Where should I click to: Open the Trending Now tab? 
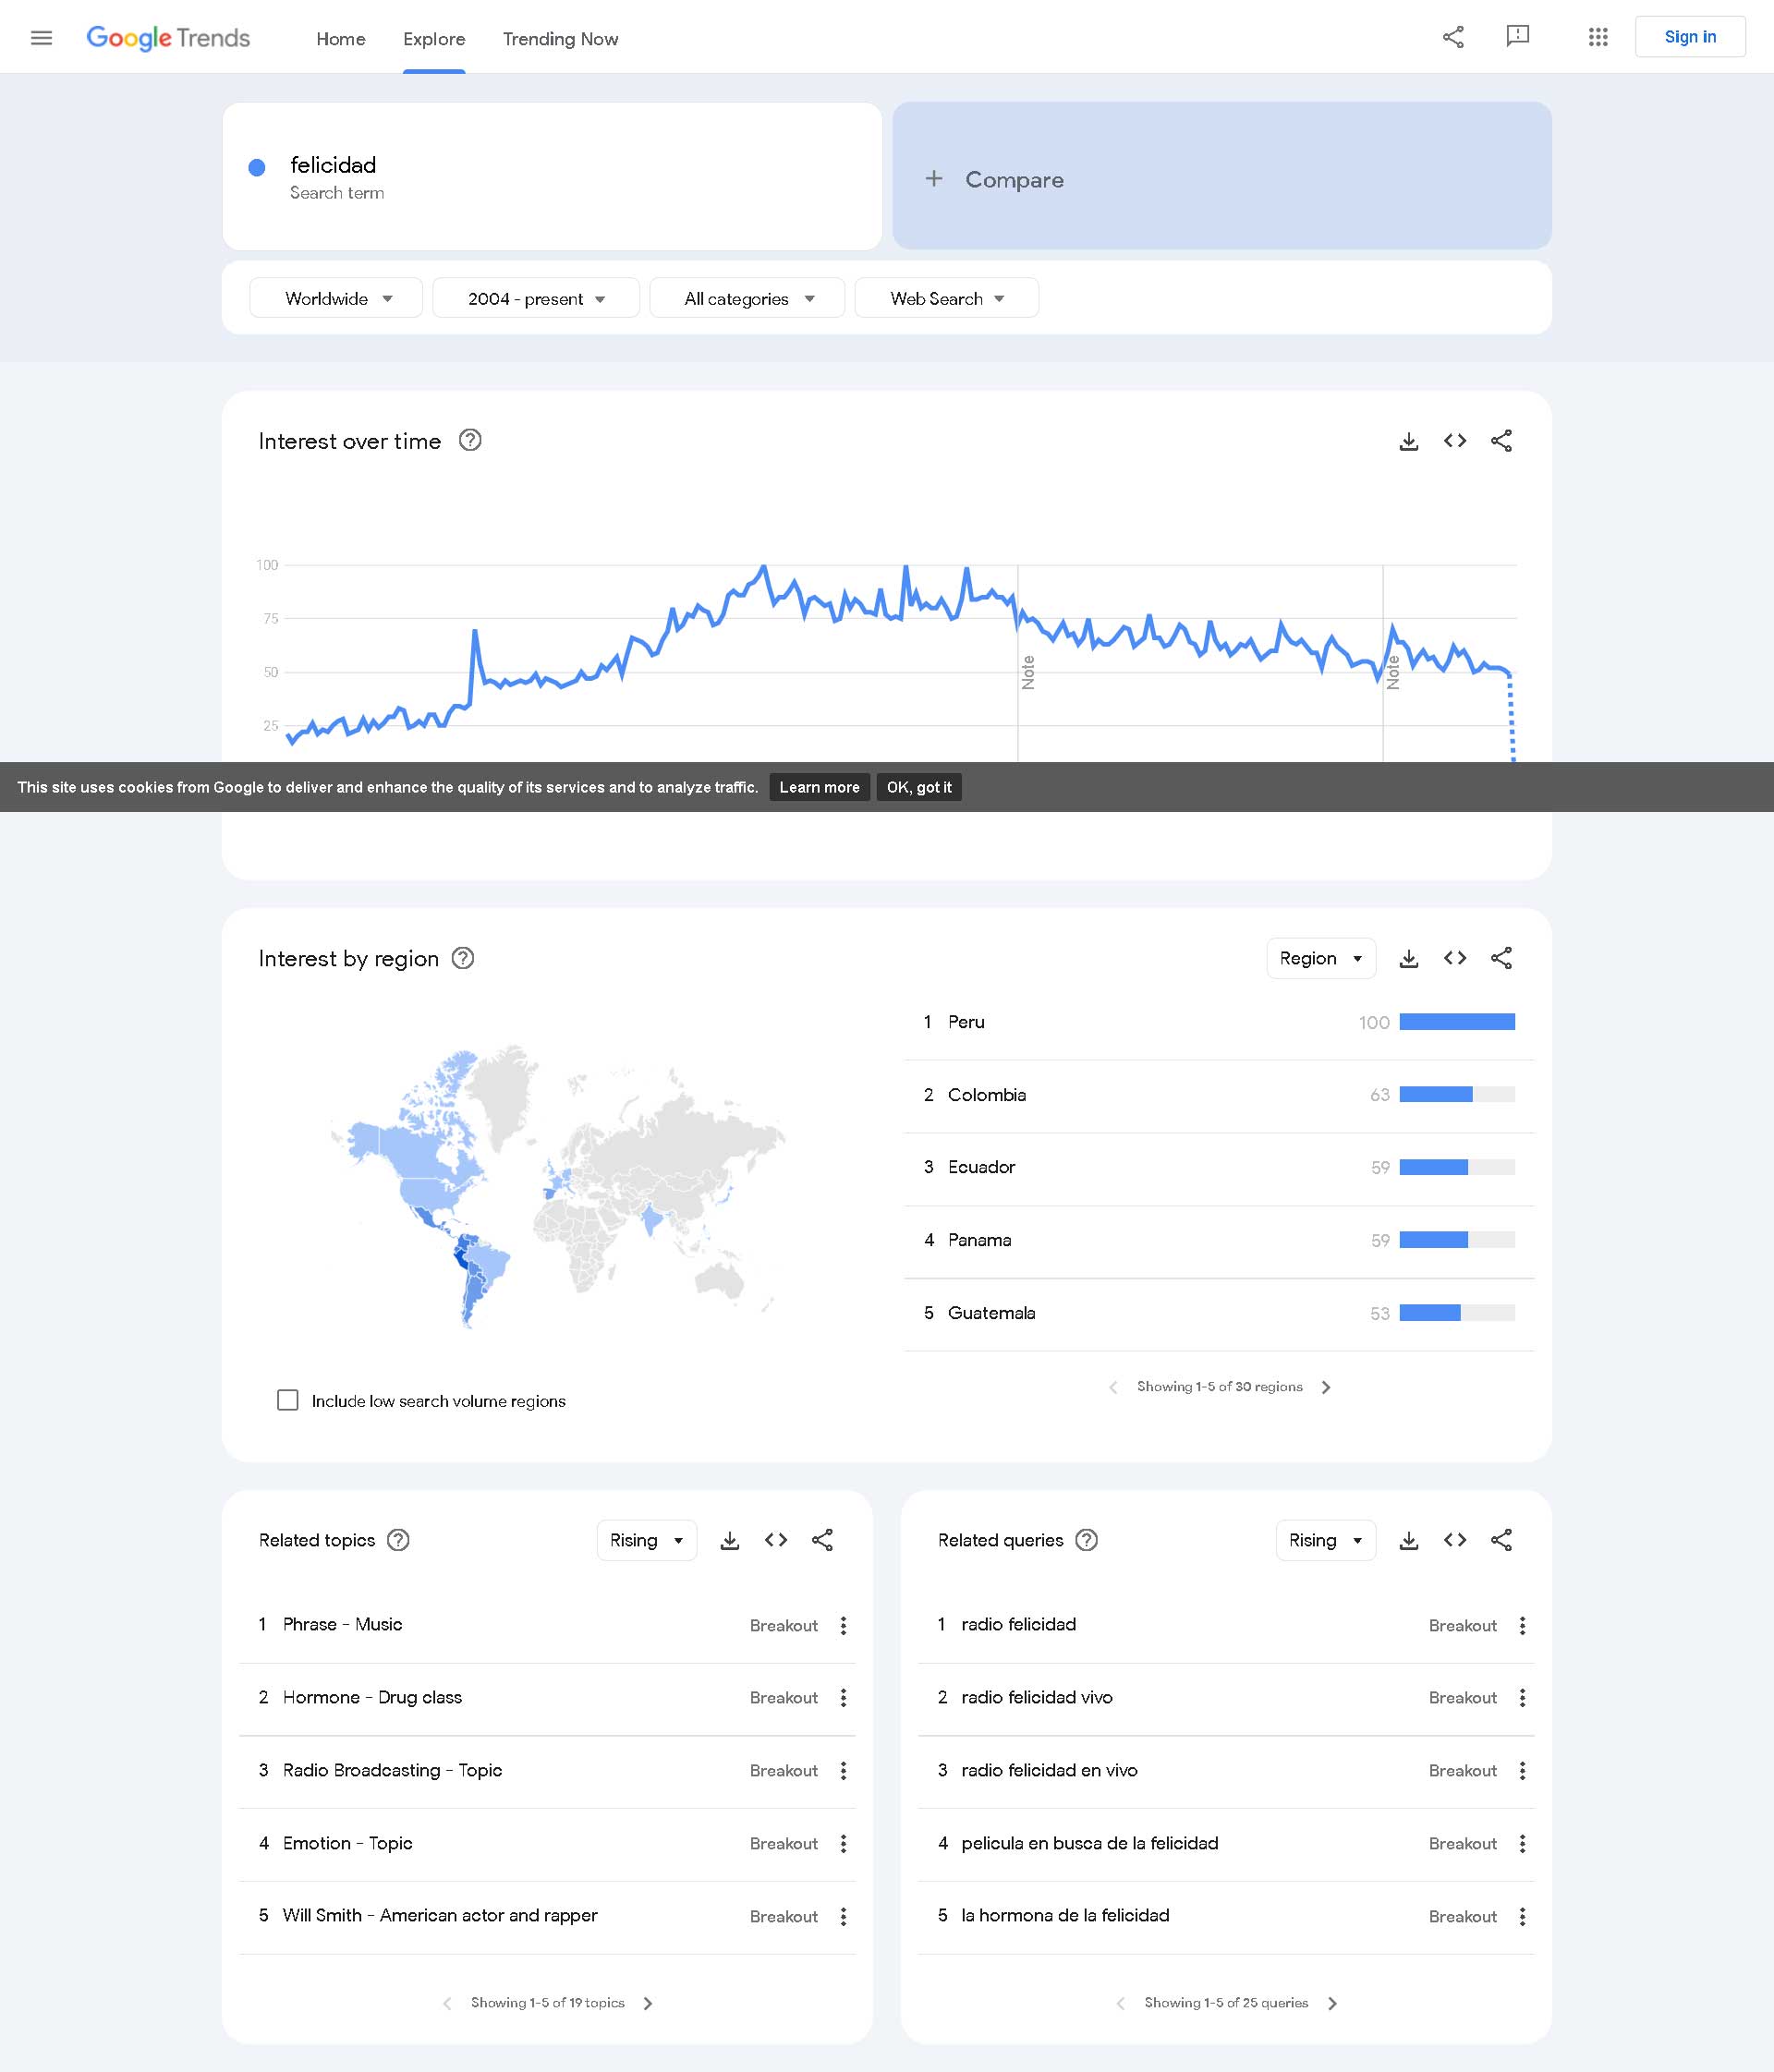click(560, 39)
